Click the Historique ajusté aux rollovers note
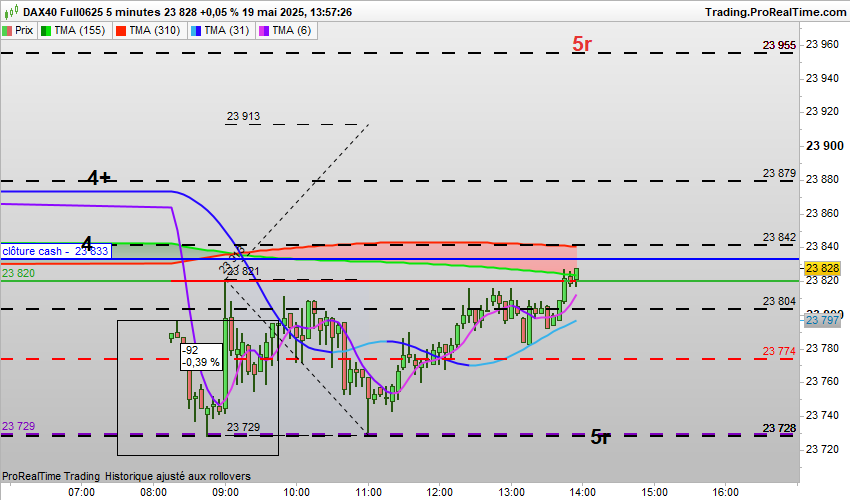Screen dimensions: 850x500 178,476
